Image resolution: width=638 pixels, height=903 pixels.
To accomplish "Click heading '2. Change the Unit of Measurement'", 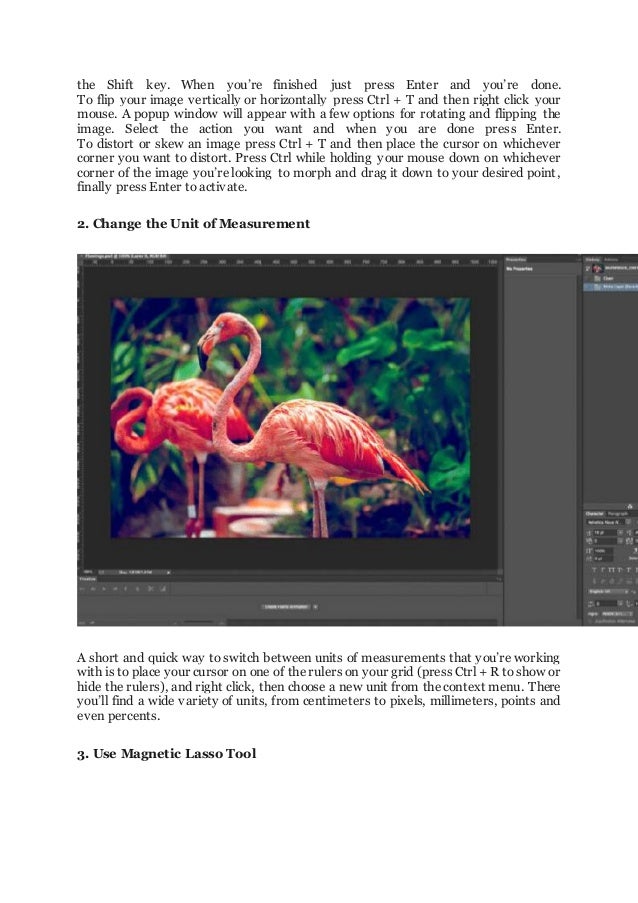I will (x=193, y=223).
